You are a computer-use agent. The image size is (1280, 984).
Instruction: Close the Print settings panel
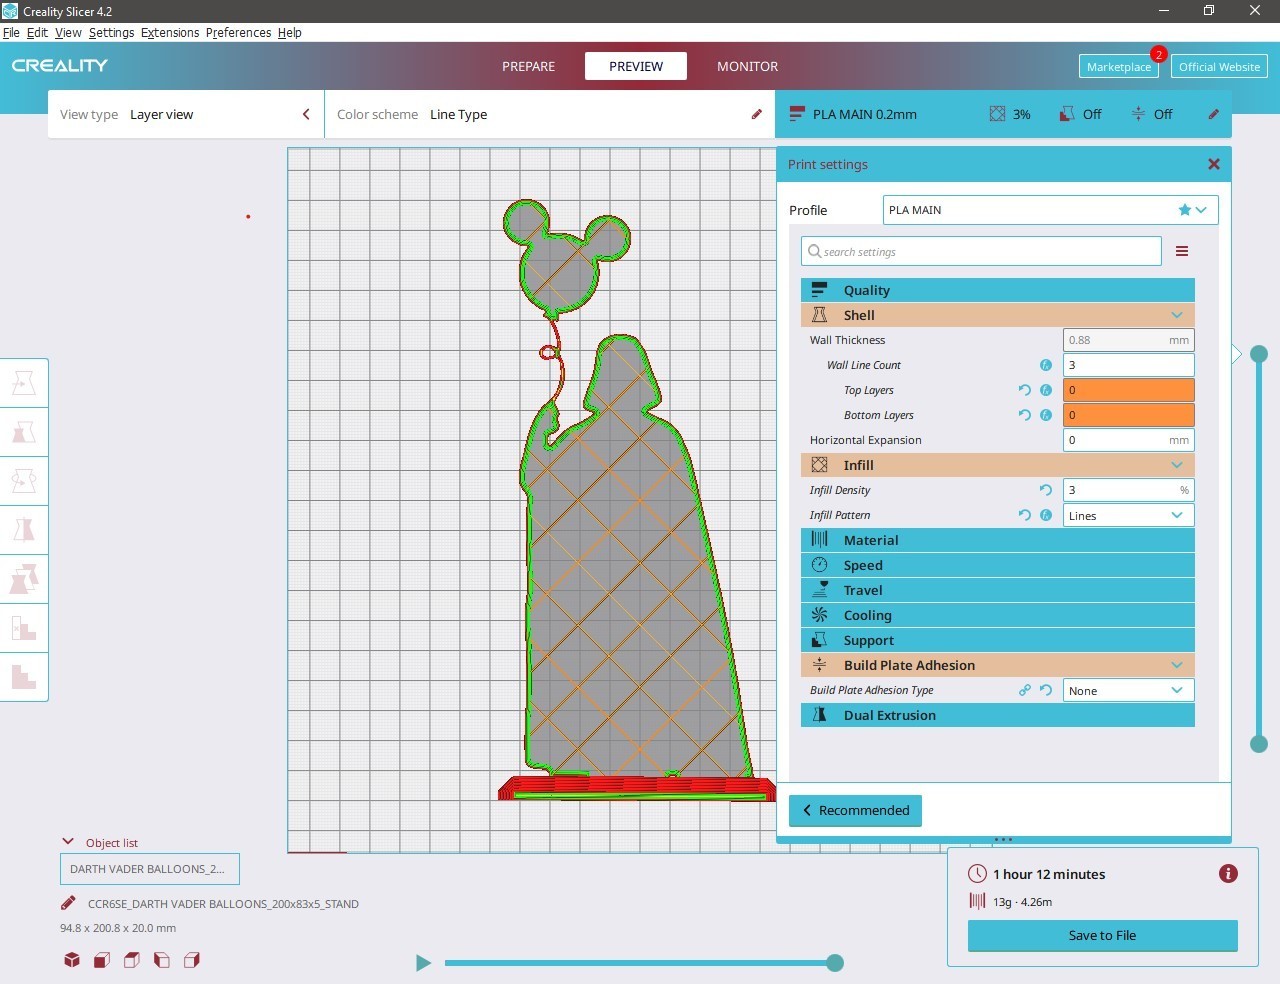(1214, 164)
